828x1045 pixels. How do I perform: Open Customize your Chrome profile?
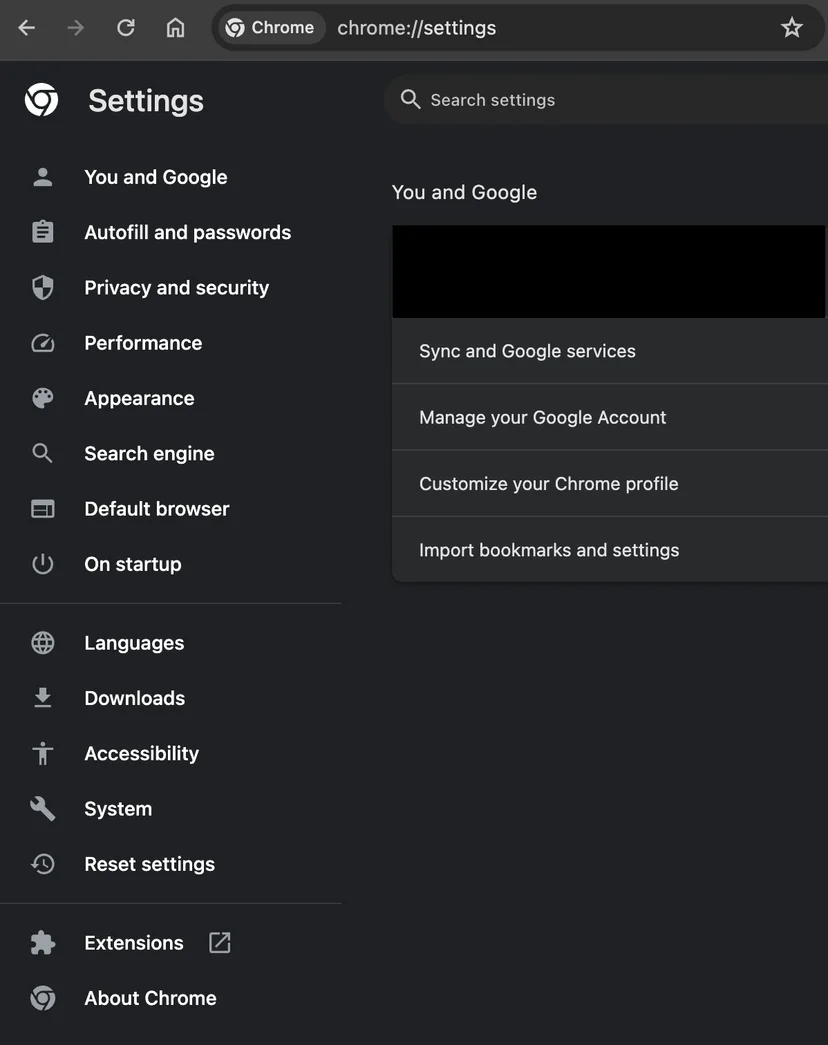point(610,484)
